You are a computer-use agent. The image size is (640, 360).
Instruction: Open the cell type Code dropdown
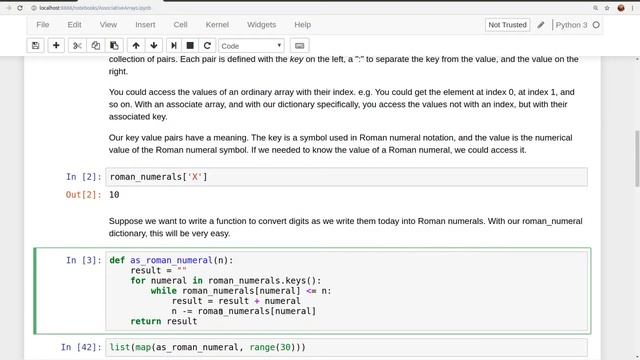coord(251,46)
